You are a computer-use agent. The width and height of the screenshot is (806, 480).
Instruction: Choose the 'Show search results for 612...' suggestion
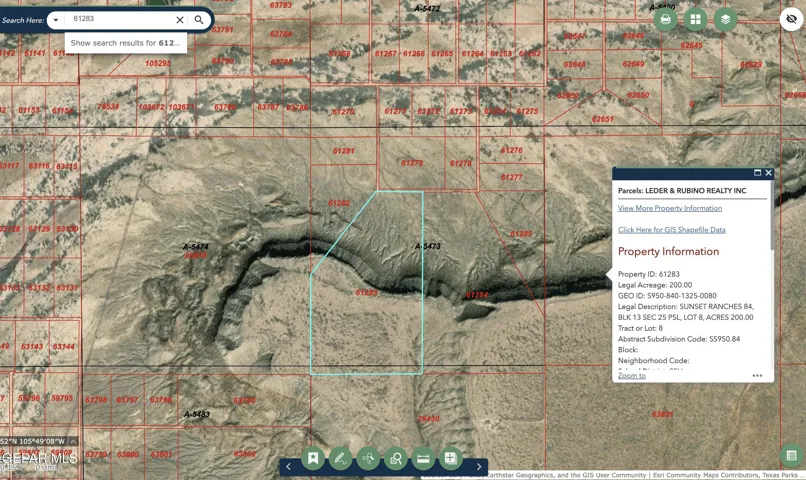click(x=125, y=43)
